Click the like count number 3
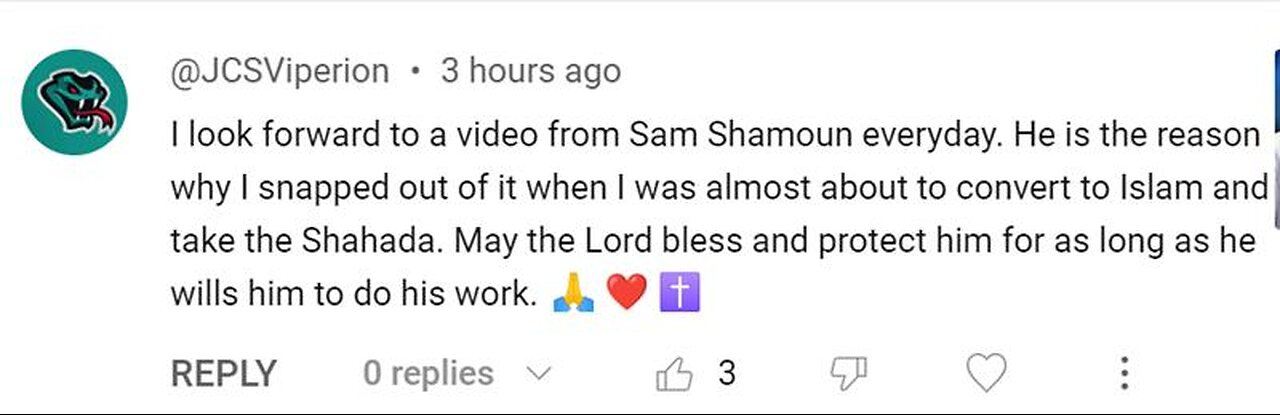Image resolution: width=1280 pixels, height=415 pixels. pos(727,374)
